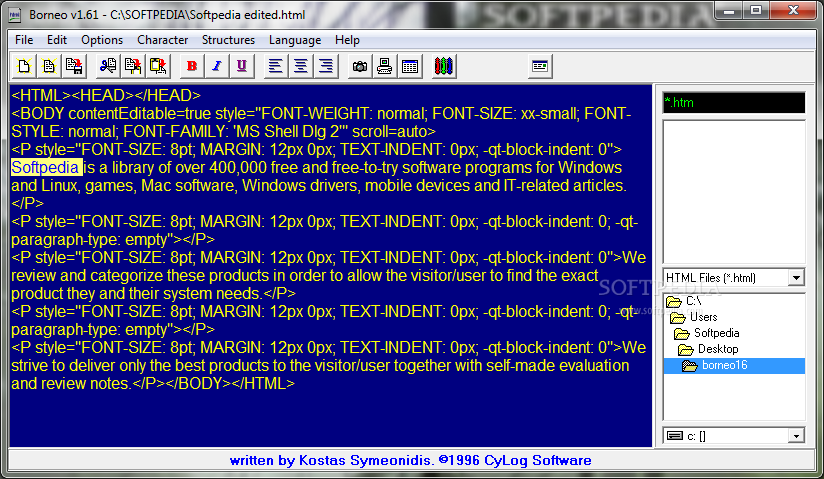Screen dimensions: 824x479
Task: Maximize the Borneo window
Action: click(756, 11)
